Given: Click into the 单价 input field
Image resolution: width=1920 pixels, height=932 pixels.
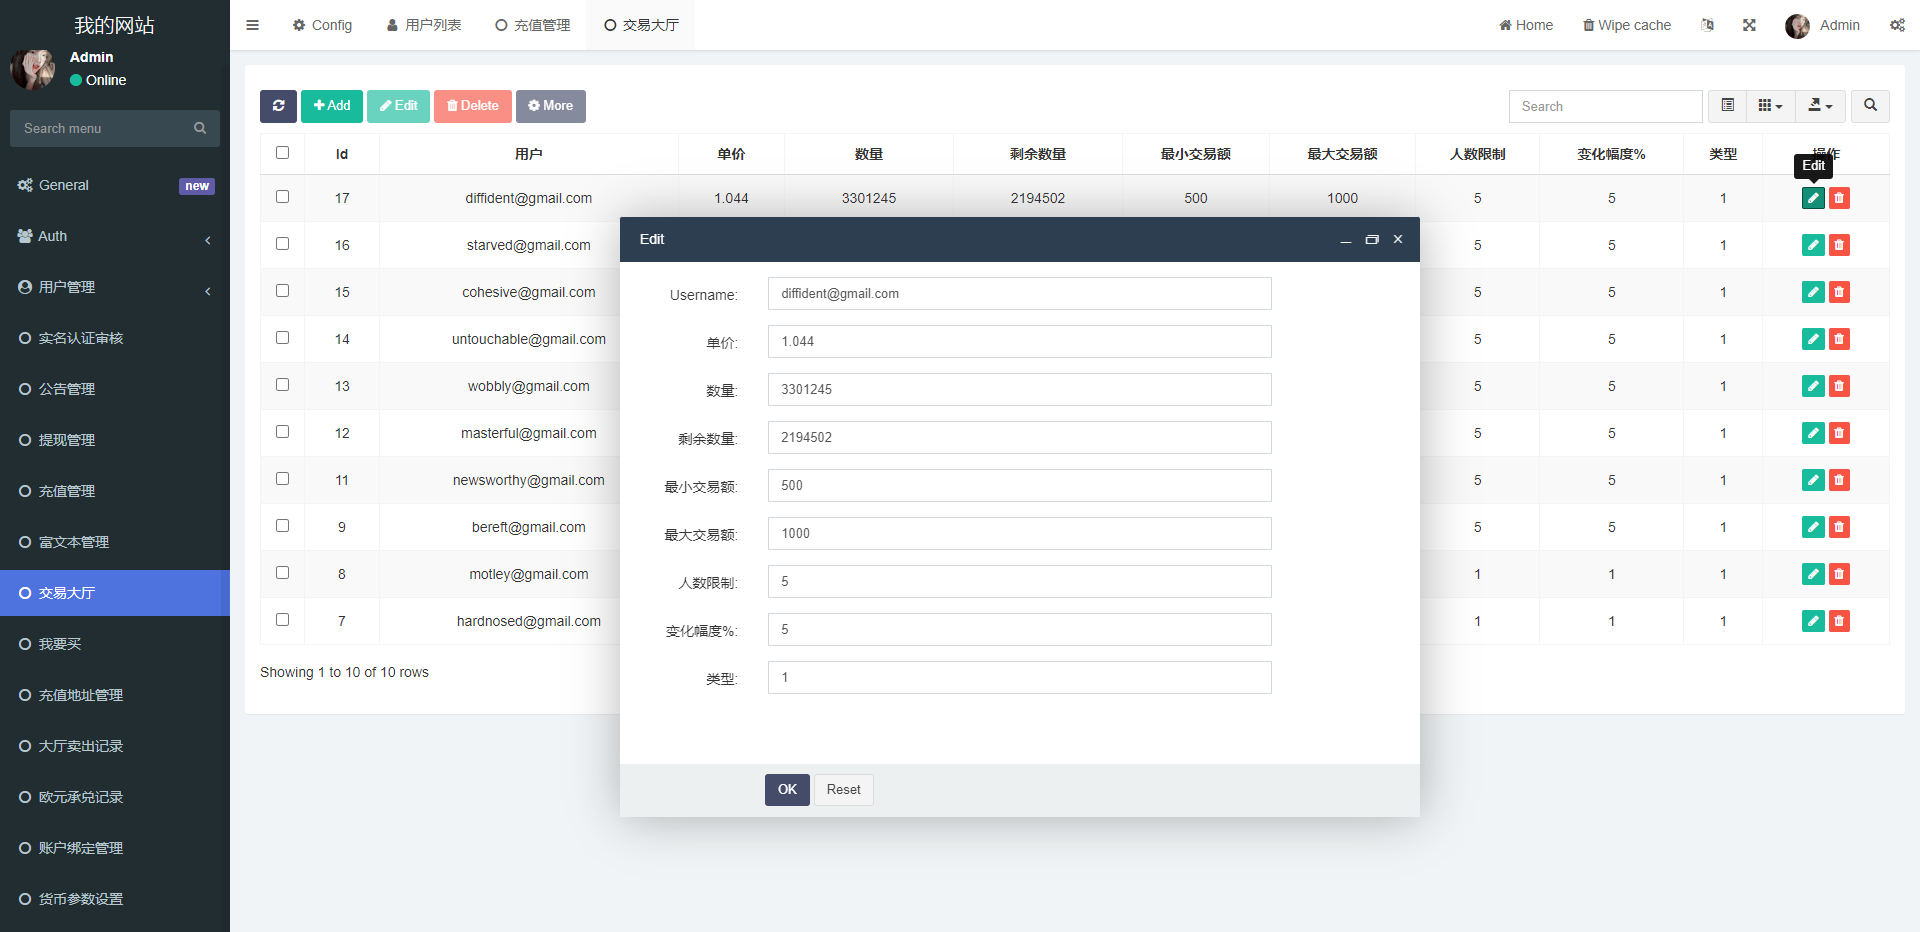Looking at the screenshot, I should 1019,342.
